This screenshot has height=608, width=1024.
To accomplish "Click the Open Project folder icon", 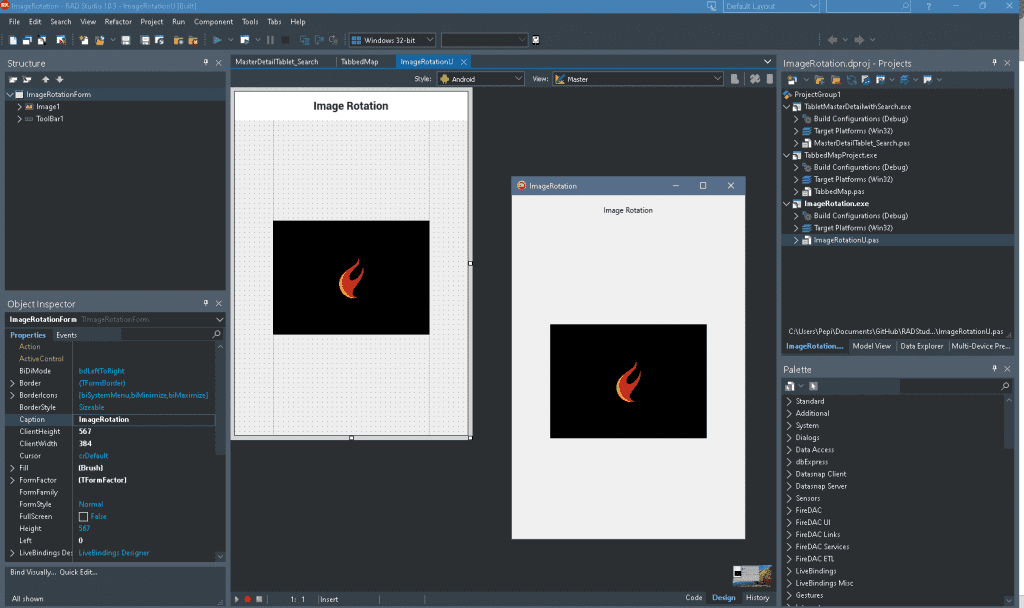I will pyautogui.click(x=99, y=40).
